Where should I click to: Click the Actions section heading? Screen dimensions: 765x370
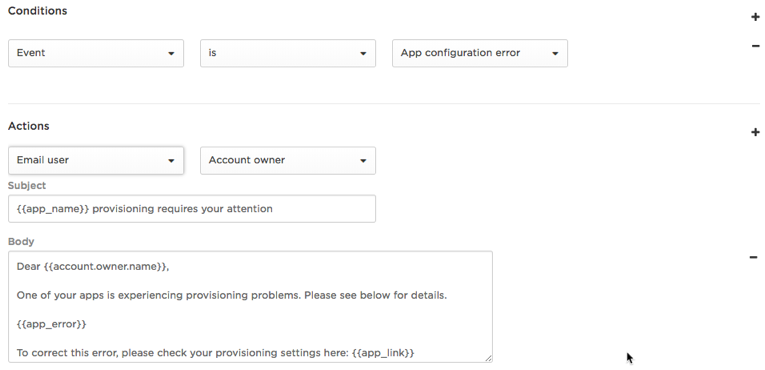(28, 126)
